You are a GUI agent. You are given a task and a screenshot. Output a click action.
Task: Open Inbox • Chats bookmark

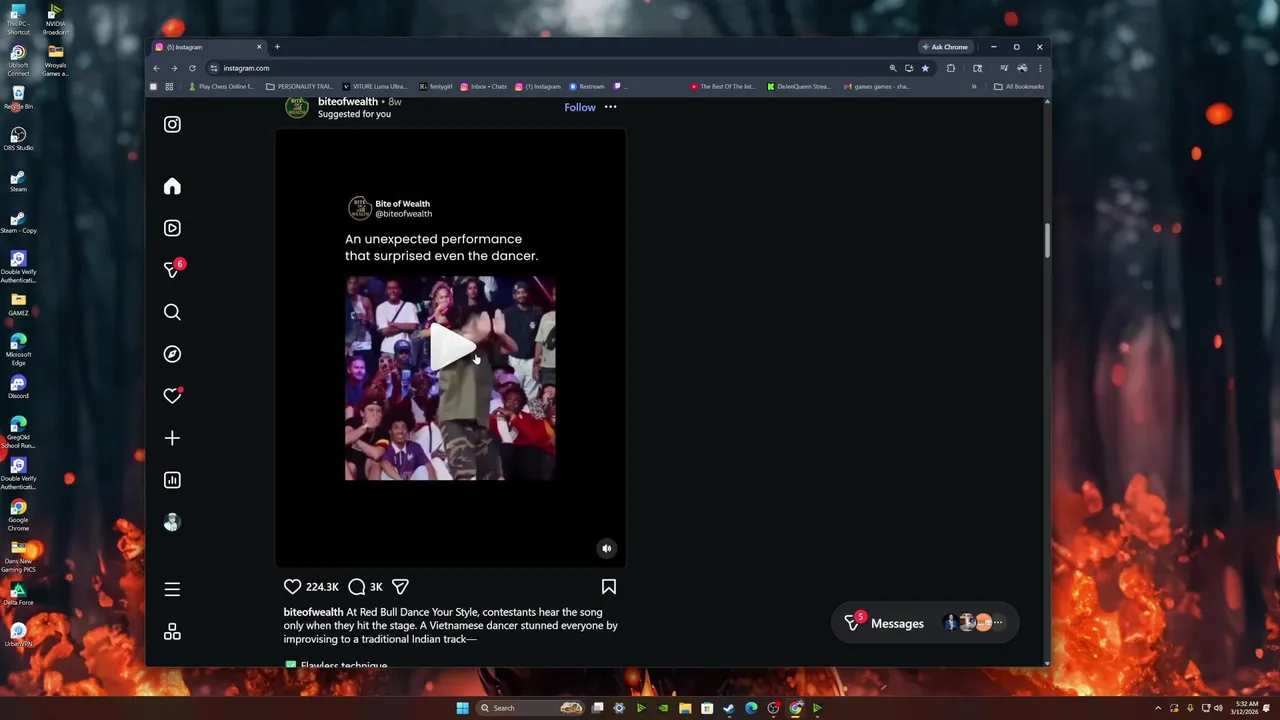coord(483,87)
